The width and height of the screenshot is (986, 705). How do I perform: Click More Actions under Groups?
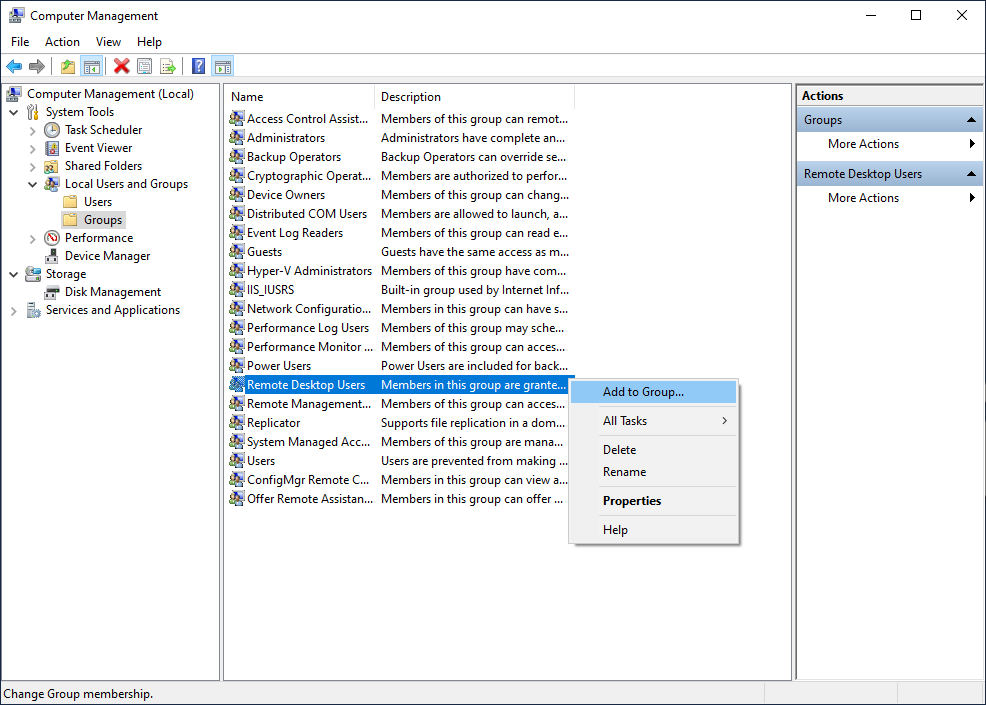click(x=863, y=143)
